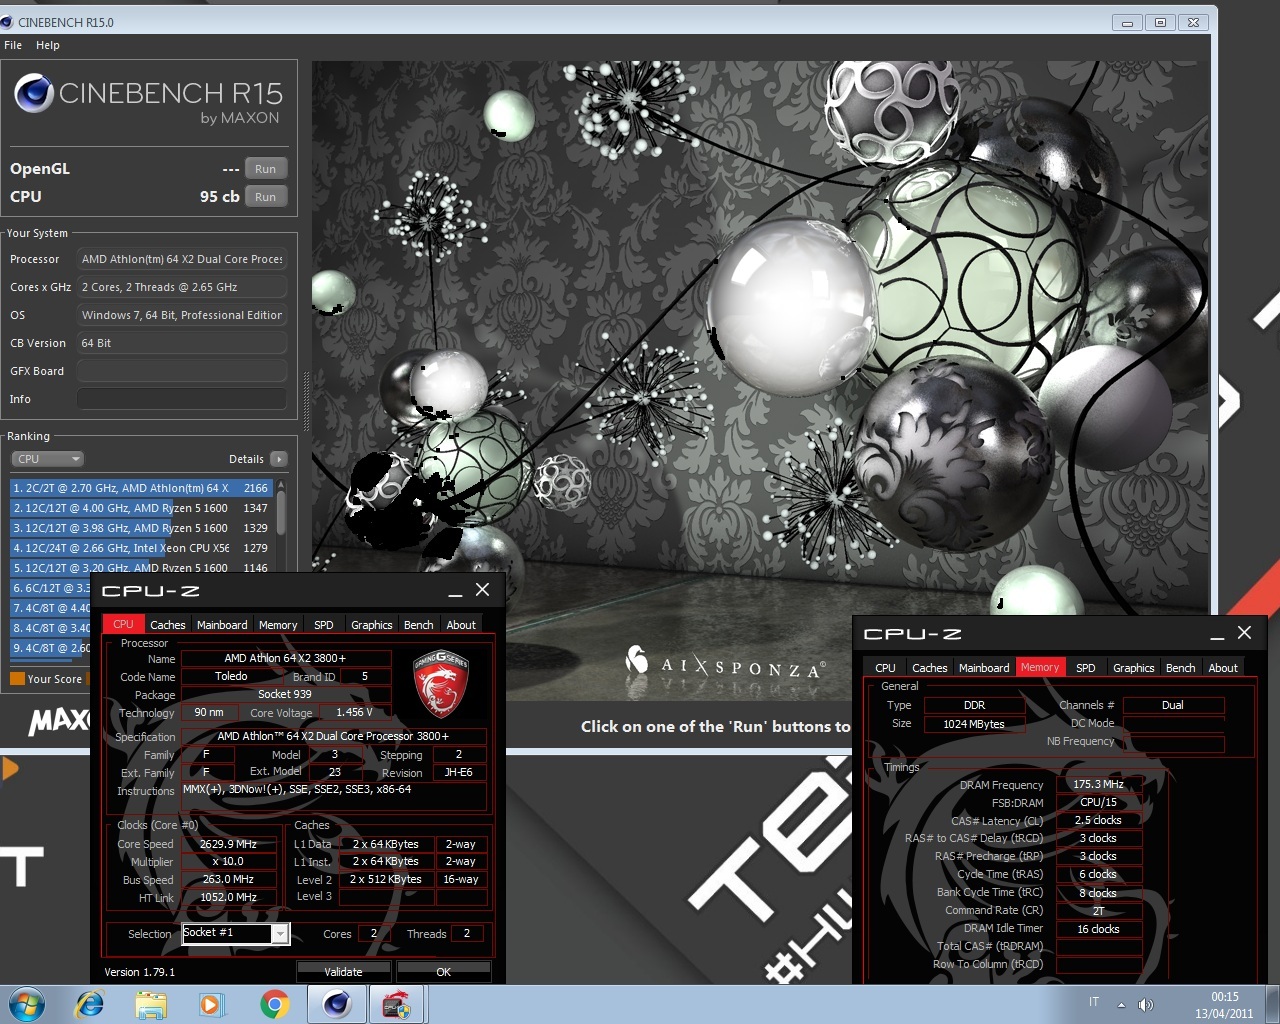Screen dimensions: 1280x1024
Task: Open the Help menu in Cinebench
Action: point(48,45)
